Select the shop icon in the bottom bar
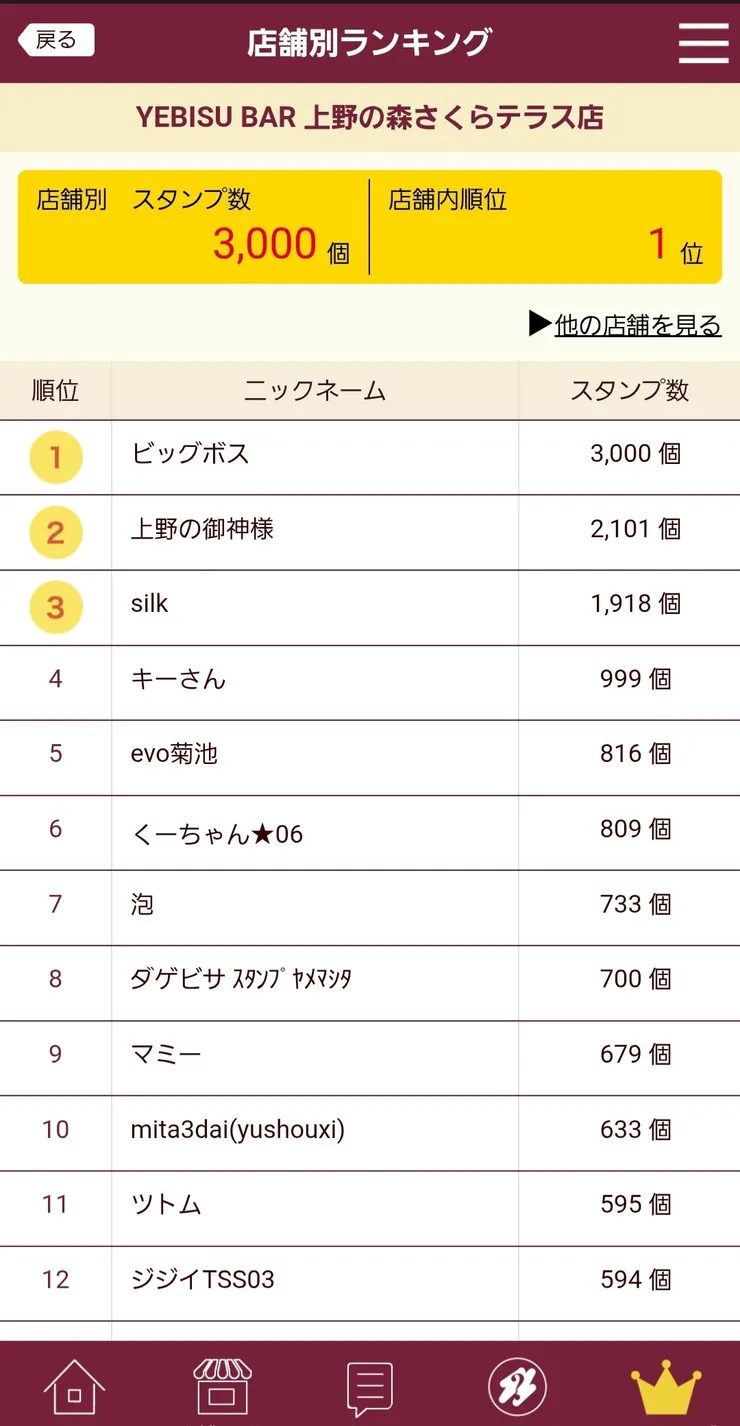Image resolution: width=740 pixels, height=1426 pixels. click(222, 1387)
